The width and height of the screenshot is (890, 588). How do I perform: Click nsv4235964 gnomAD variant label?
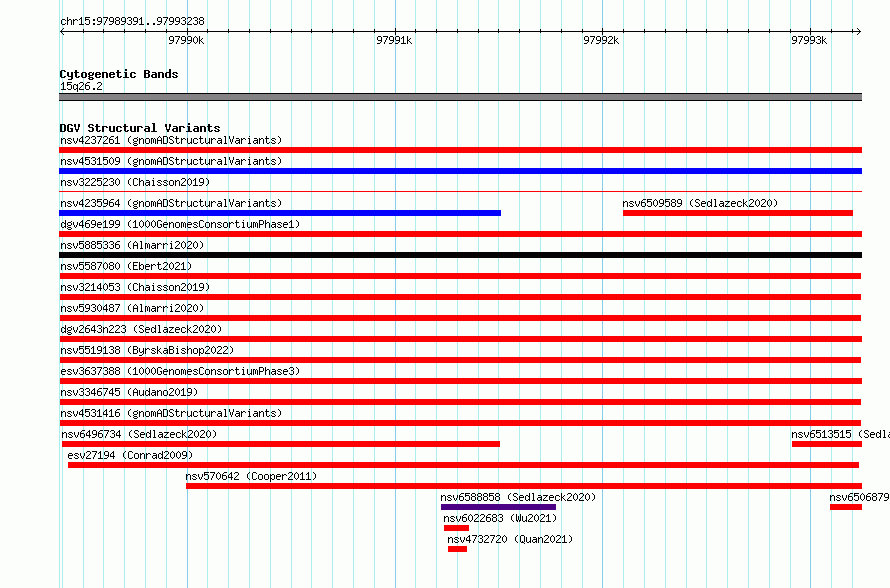click(171, 203)
